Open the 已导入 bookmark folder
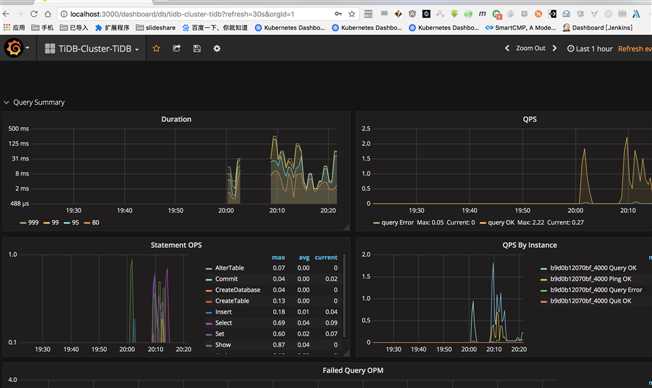 [x=74, y=27]
